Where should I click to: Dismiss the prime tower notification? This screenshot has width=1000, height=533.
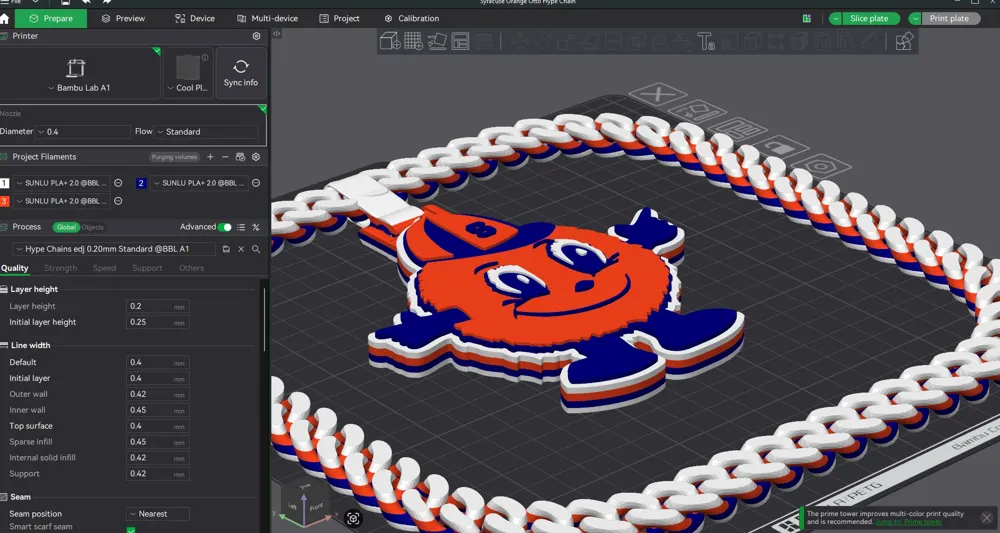point(987,518)
